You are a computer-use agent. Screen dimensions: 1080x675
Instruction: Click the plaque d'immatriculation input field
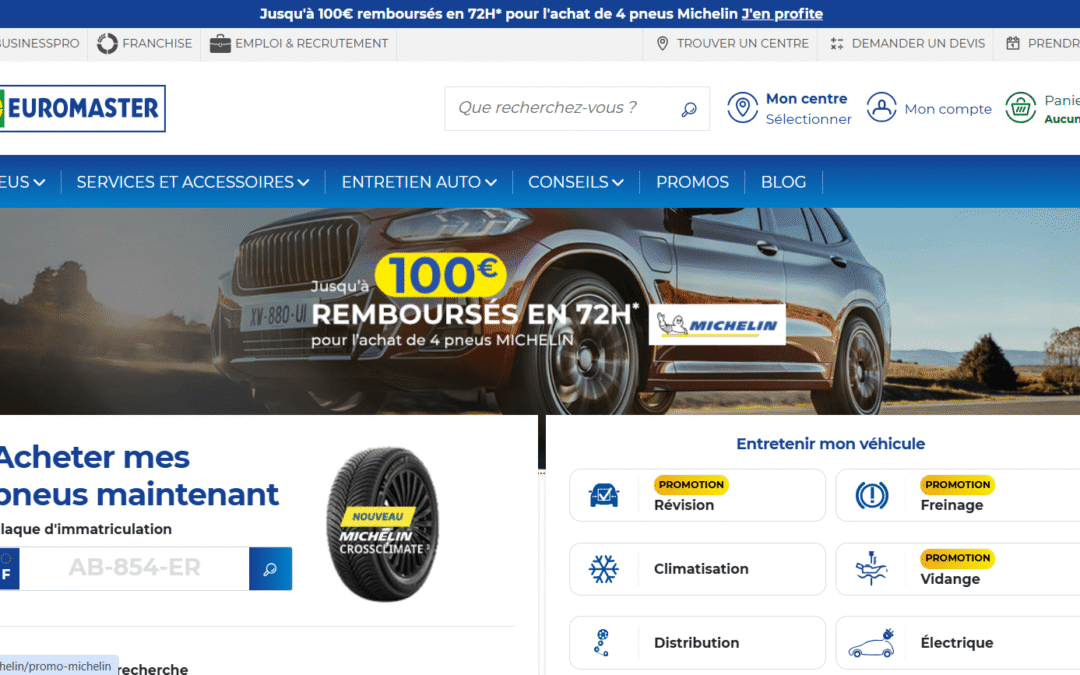coord(134,569)
